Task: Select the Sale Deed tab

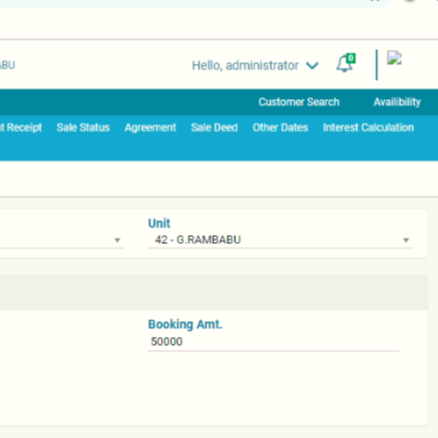Action: pos(214,128)
